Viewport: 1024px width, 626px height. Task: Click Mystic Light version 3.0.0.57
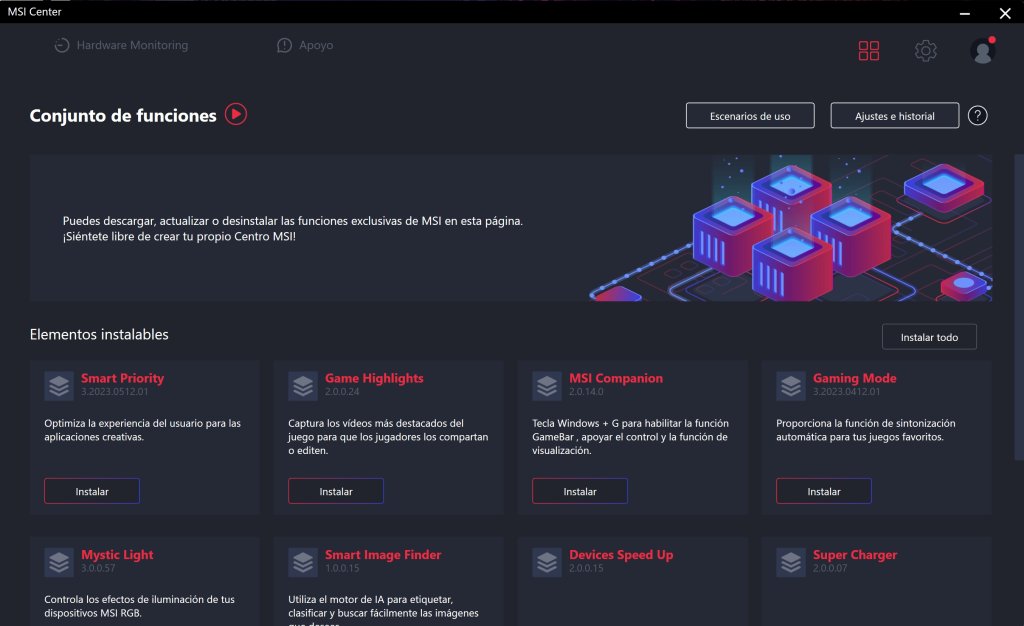click(98, 568)
